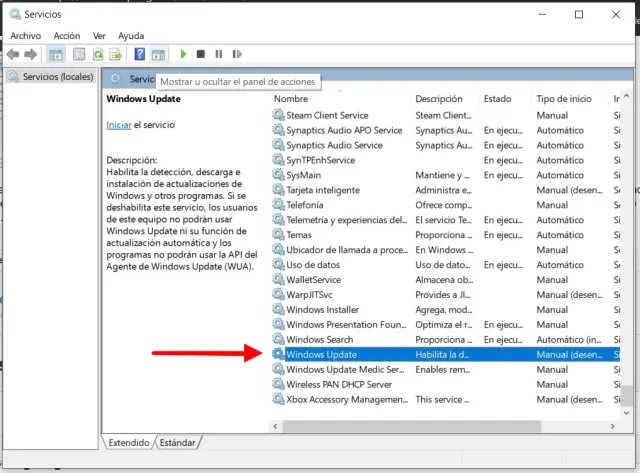Click gear icon of WalletService row
Image resolution: width=640 pixels, height=473 pixels.
tap(278, 280)
